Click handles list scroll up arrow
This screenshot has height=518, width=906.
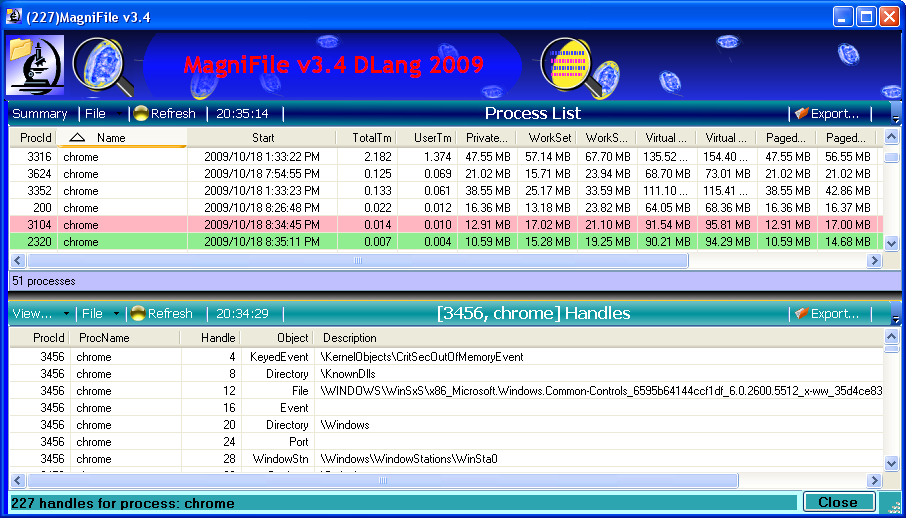click(891, 336)
